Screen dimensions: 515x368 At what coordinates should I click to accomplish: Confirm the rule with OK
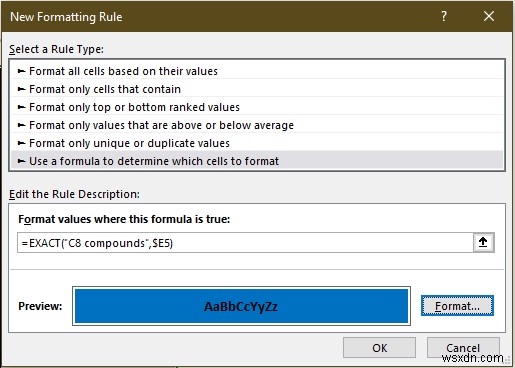(379, 348)
